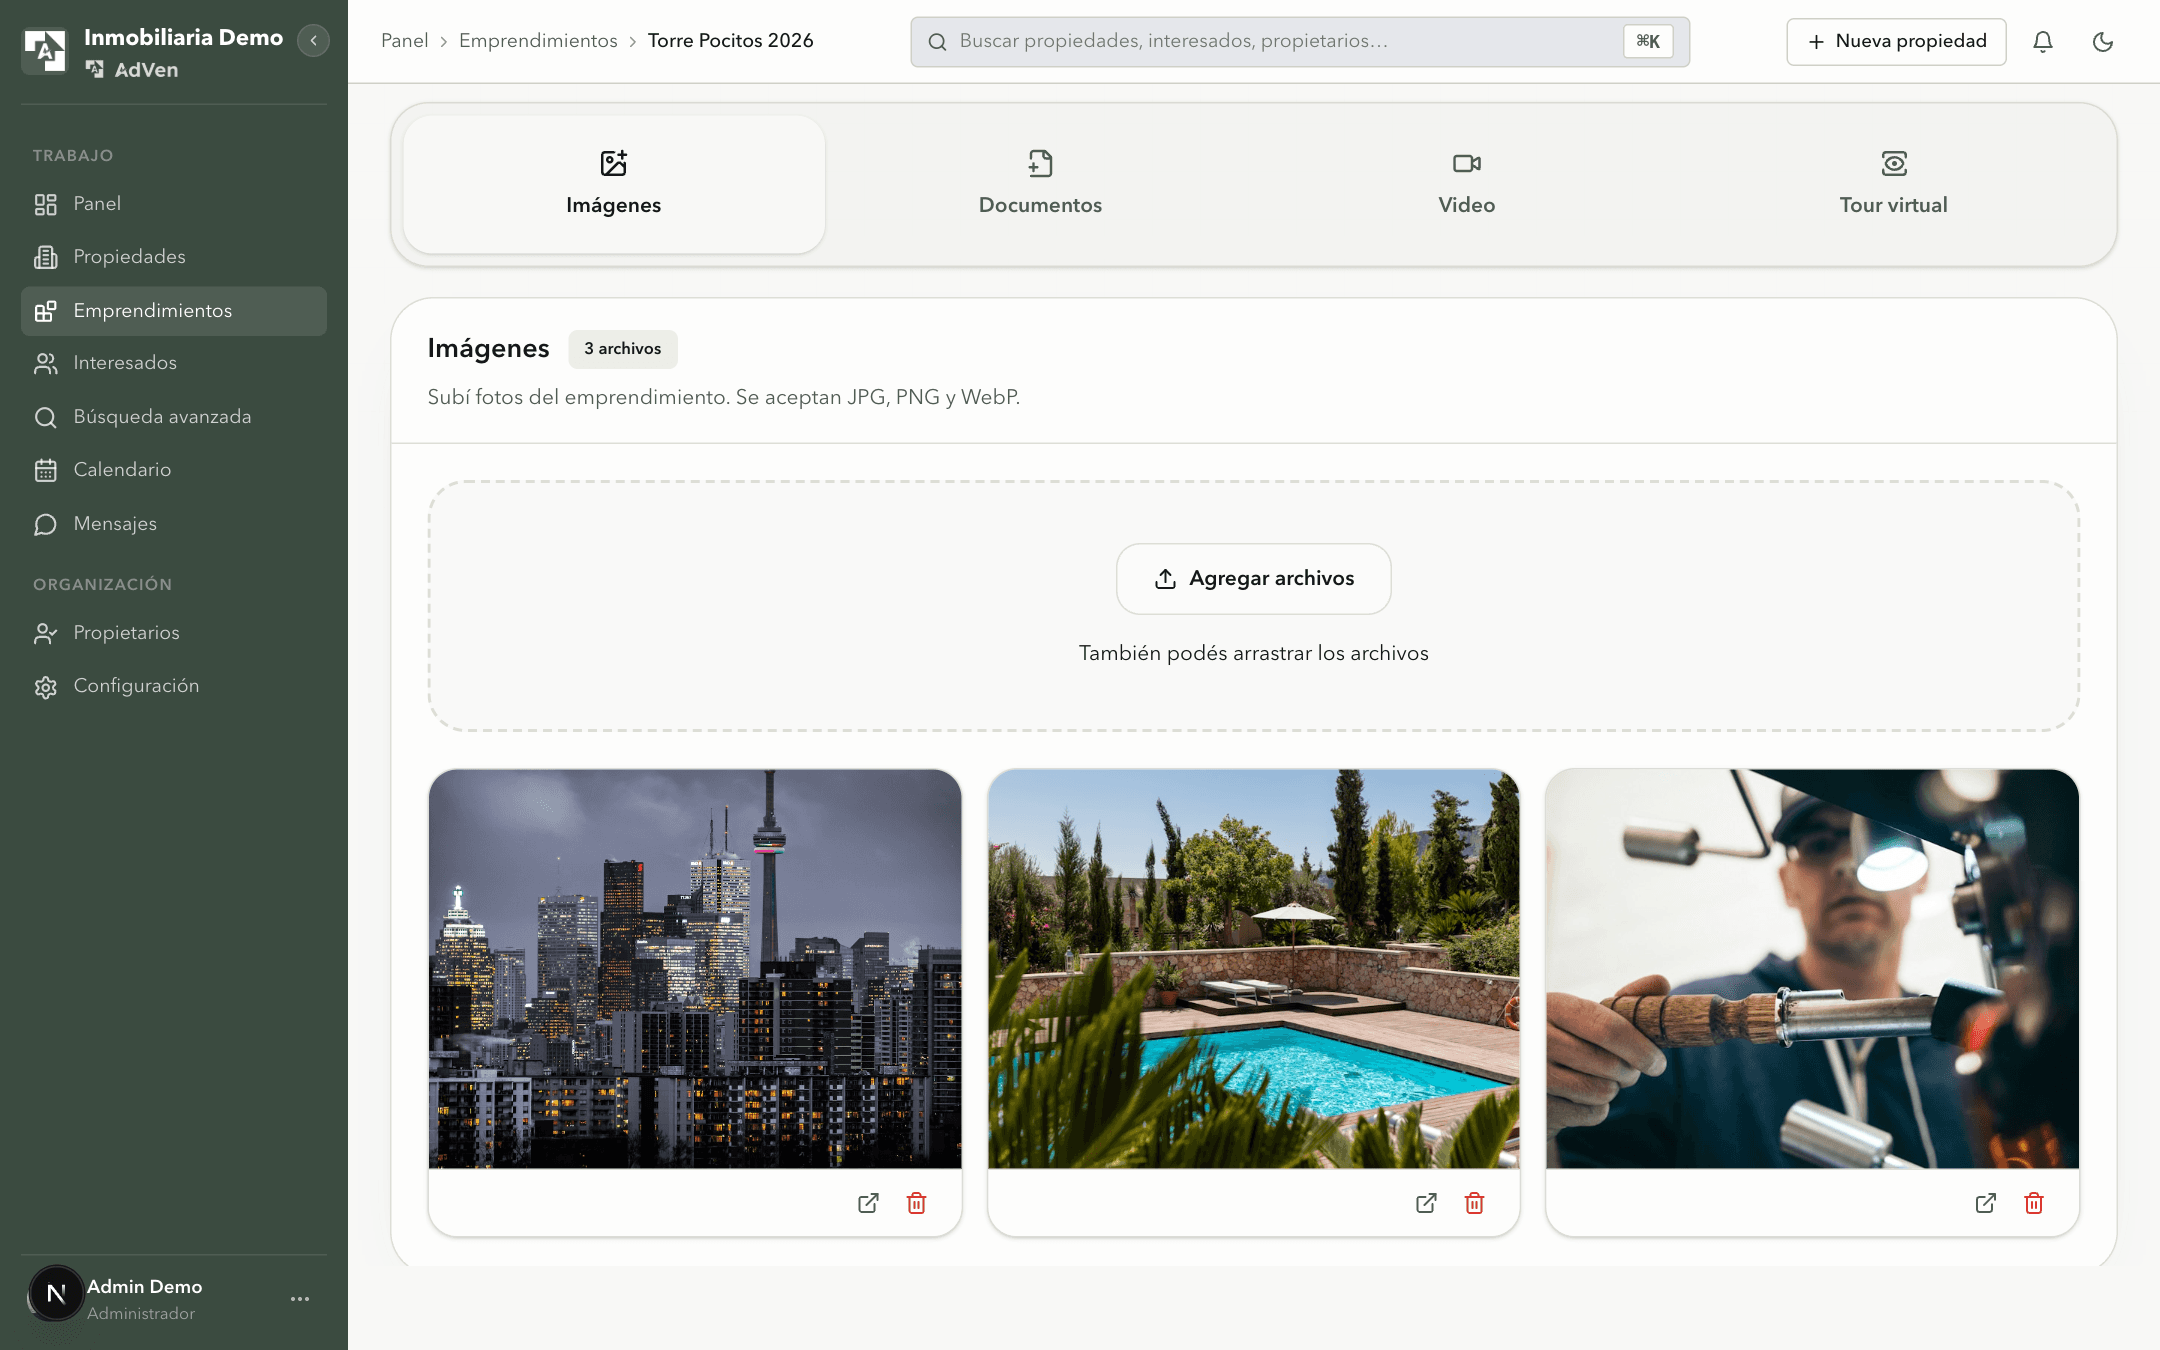Viewport: 2160px width, 1350px height.
Task: Open pool image in new window icon
Action: pos(1426,1203)
